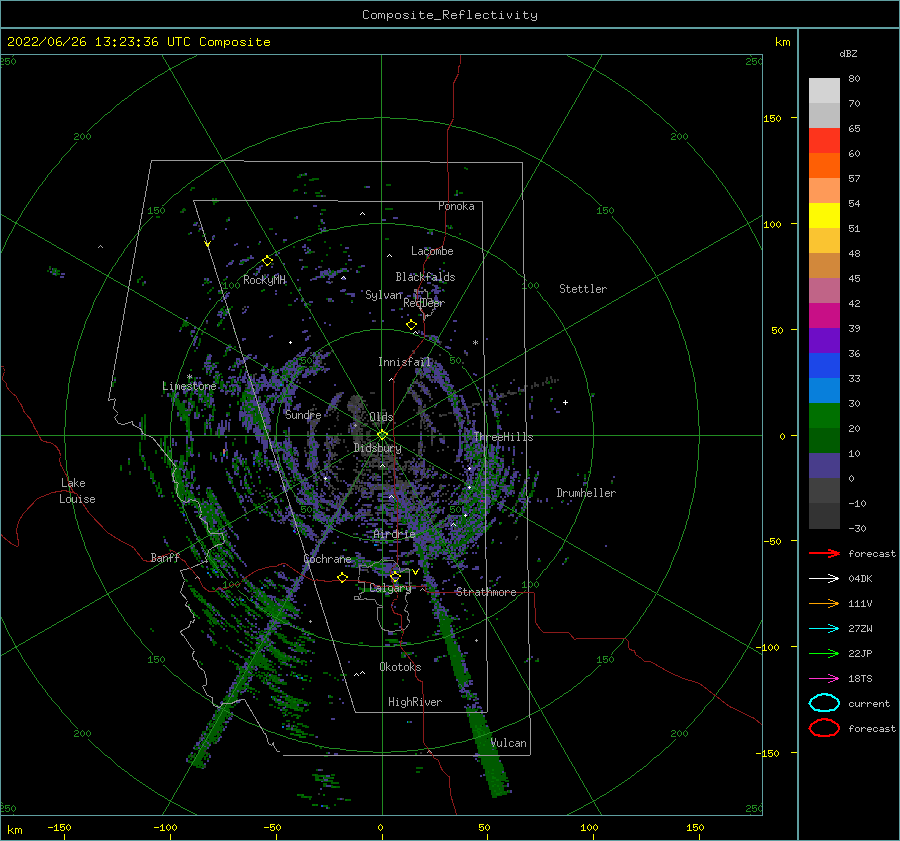Click the Stettler city label

point(583,289)
